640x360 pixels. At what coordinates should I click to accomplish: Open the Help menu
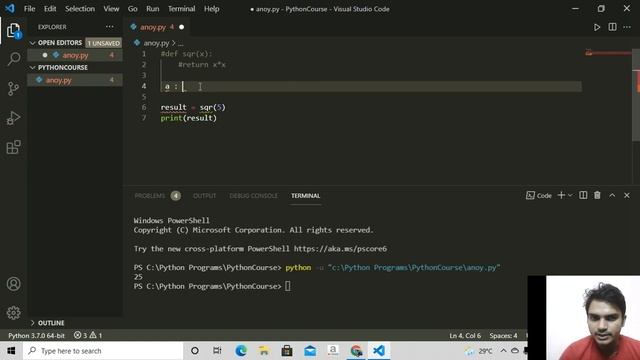211,9
